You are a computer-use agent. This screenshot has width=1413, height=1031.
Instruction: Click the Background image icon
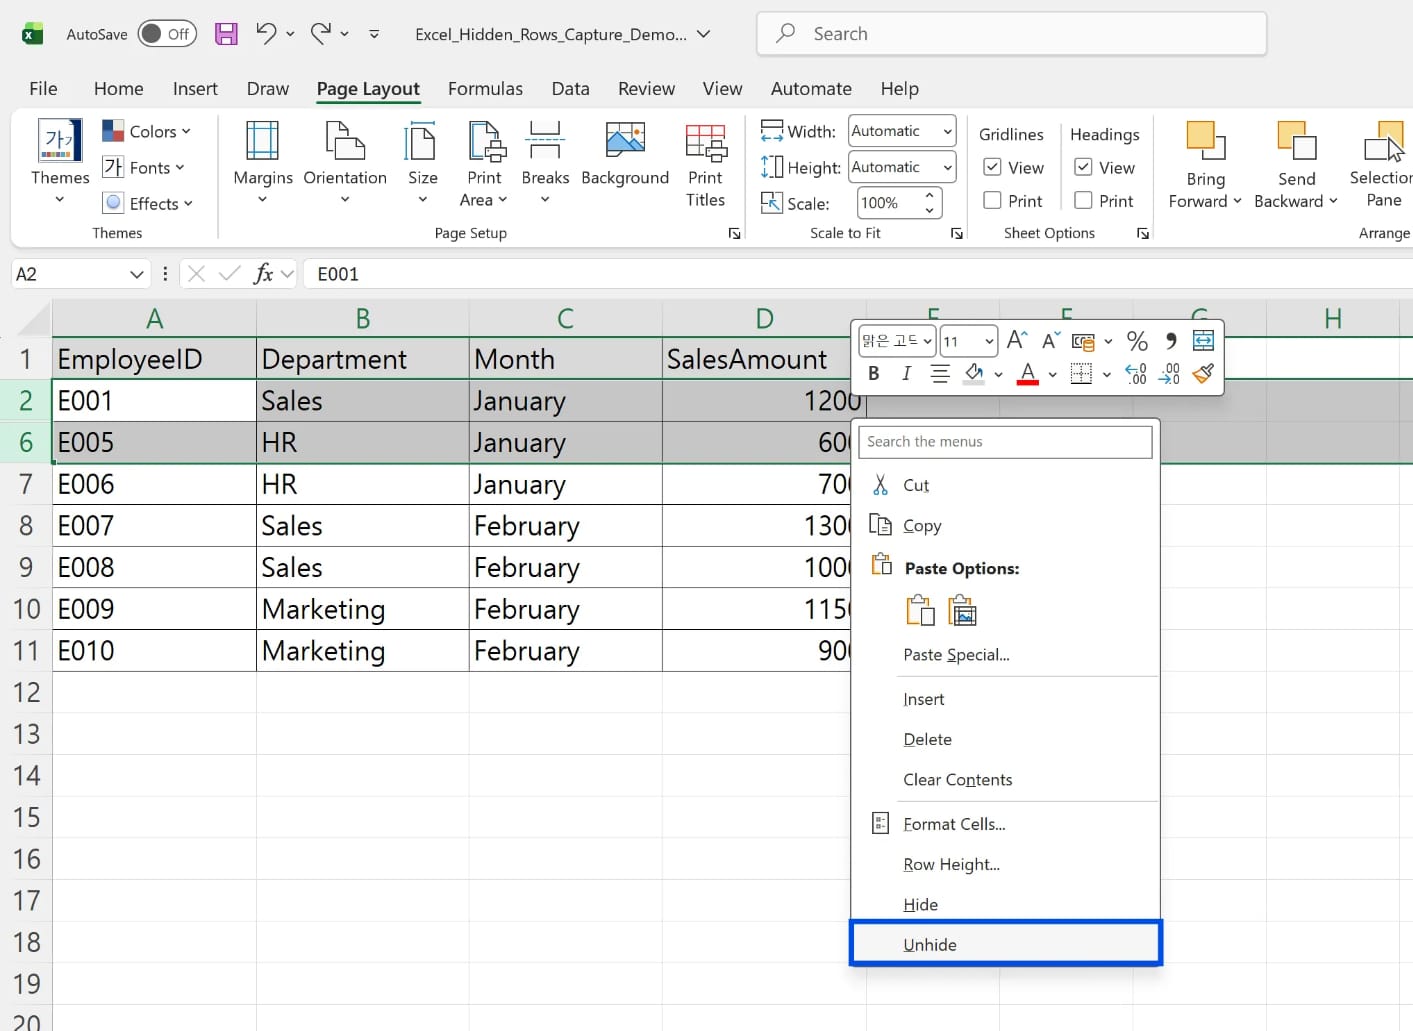click(x=625, y=142)
